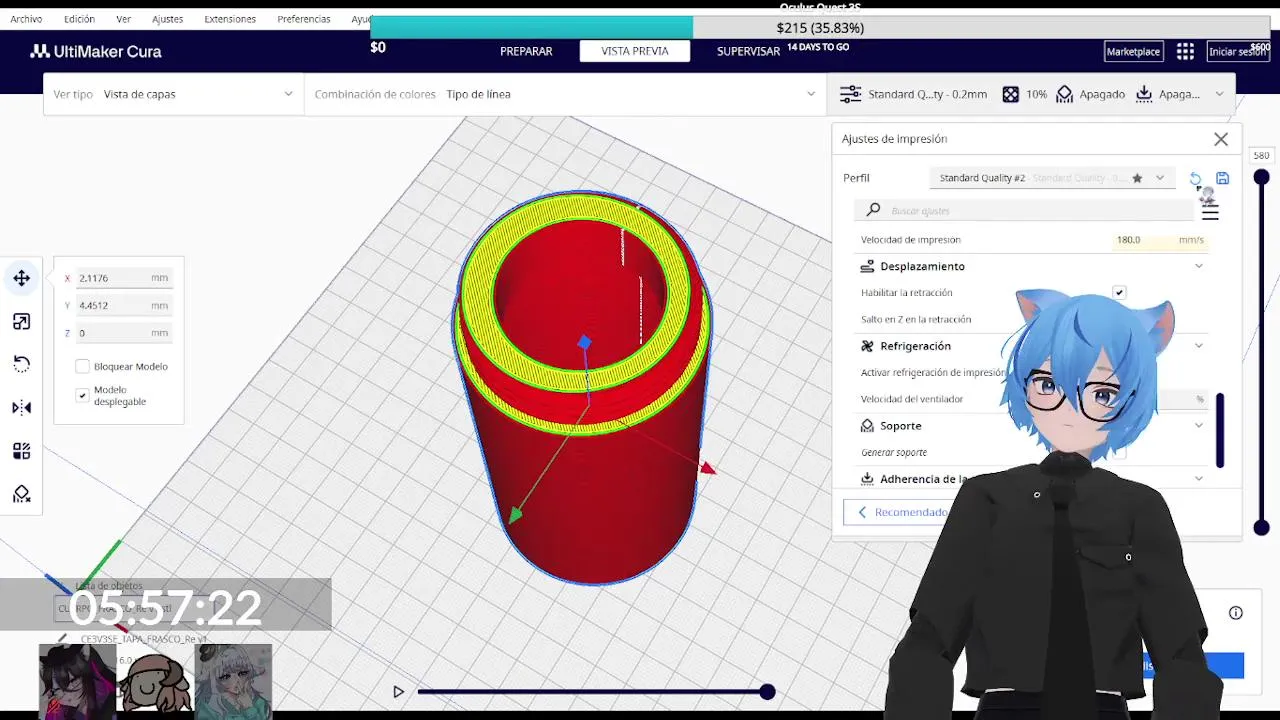Open the settings visibility hamburger menu
Viewport: 1280px width, 720px height.
tap(1210, 212)
